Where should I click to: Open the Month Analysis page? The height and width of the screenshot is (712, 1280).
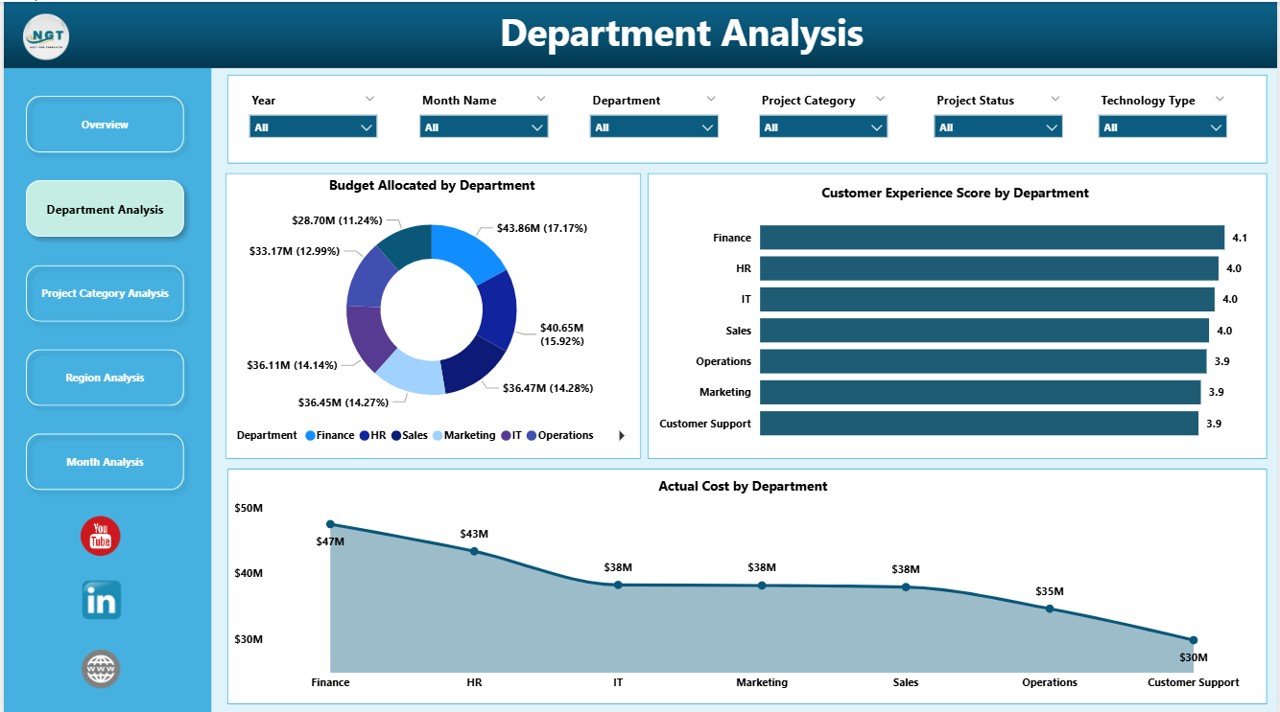click(104, 461)
